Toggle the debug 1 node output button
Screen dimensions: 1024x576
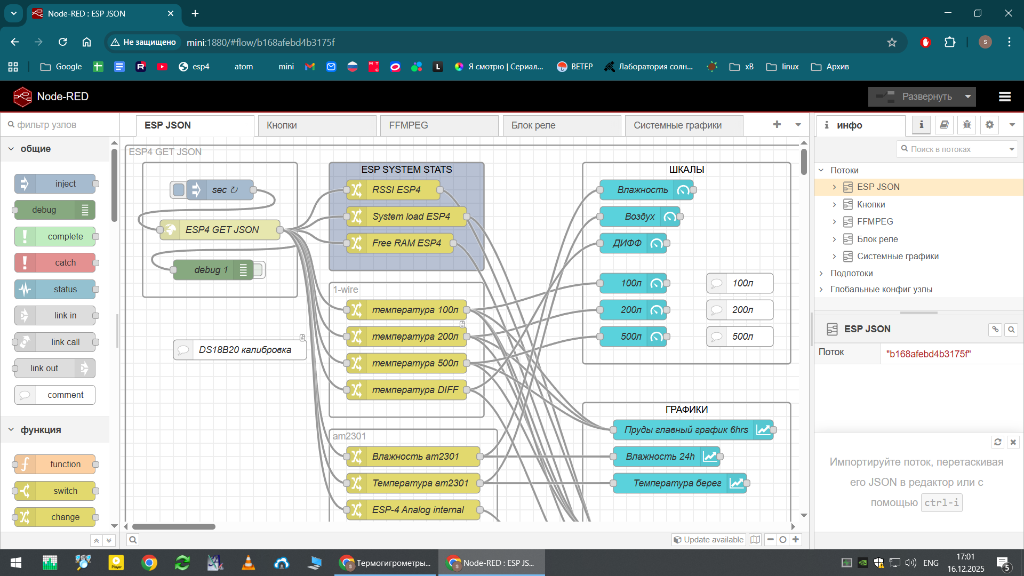click(259, 269)
